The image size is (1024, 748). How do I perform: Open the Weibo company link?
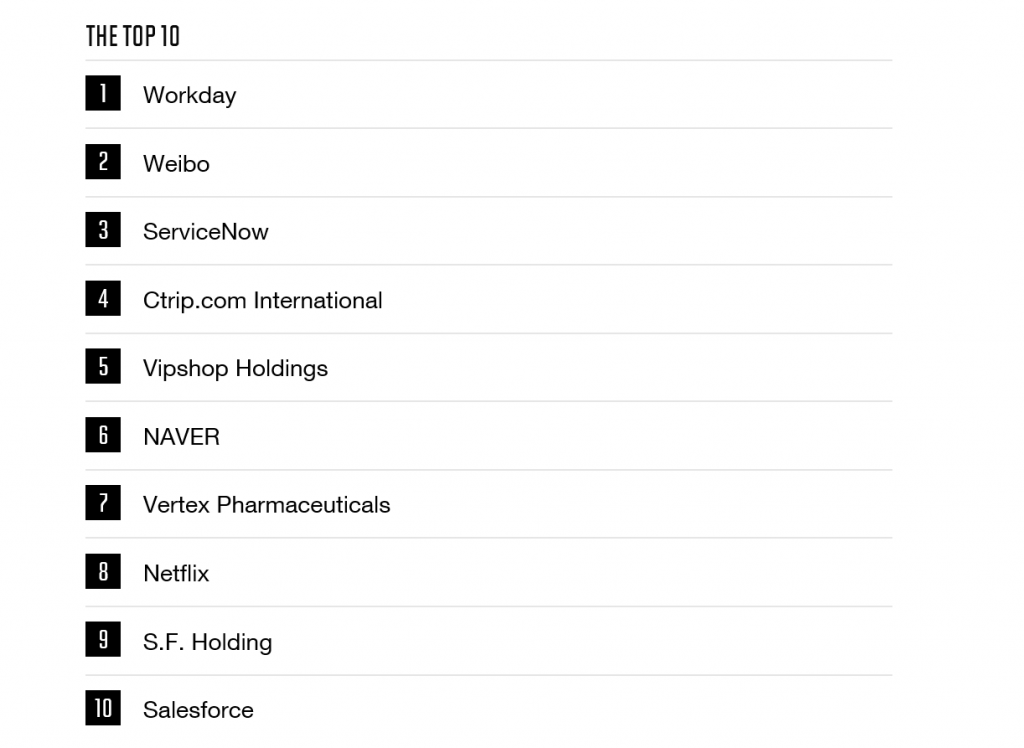click(176, 164)
